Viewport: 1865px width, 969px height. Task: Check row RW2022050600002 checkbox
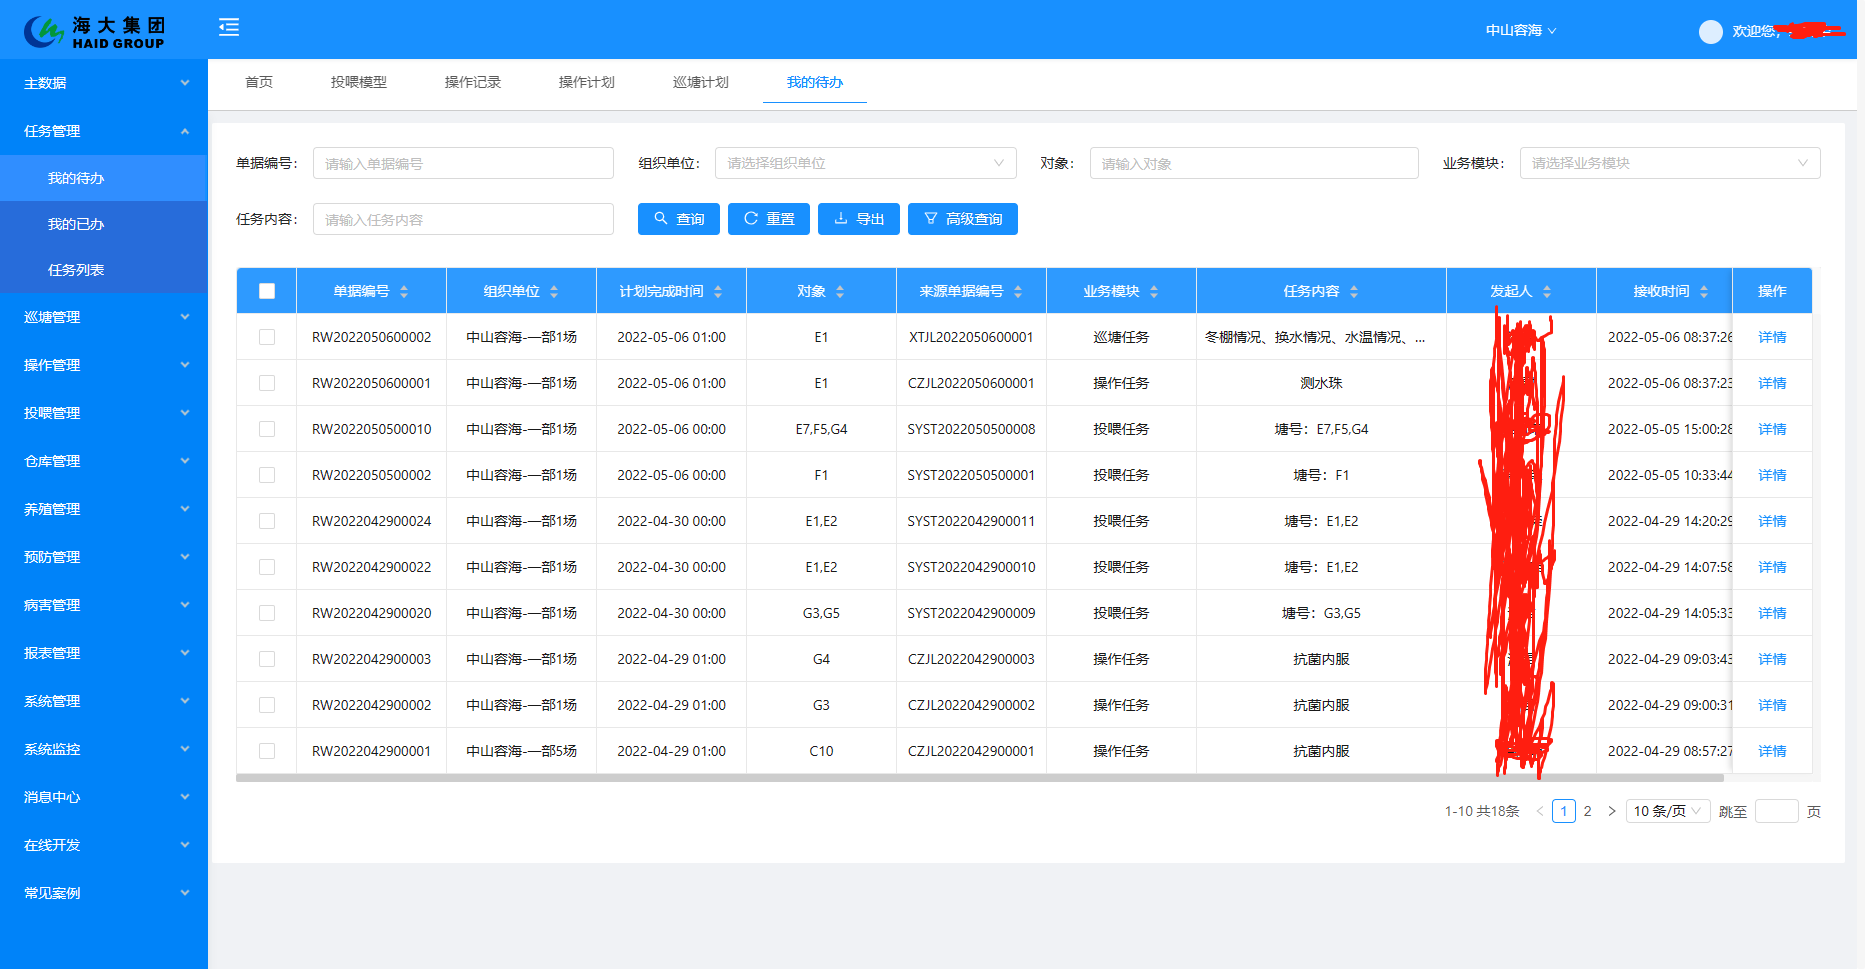tap(267, 337)
